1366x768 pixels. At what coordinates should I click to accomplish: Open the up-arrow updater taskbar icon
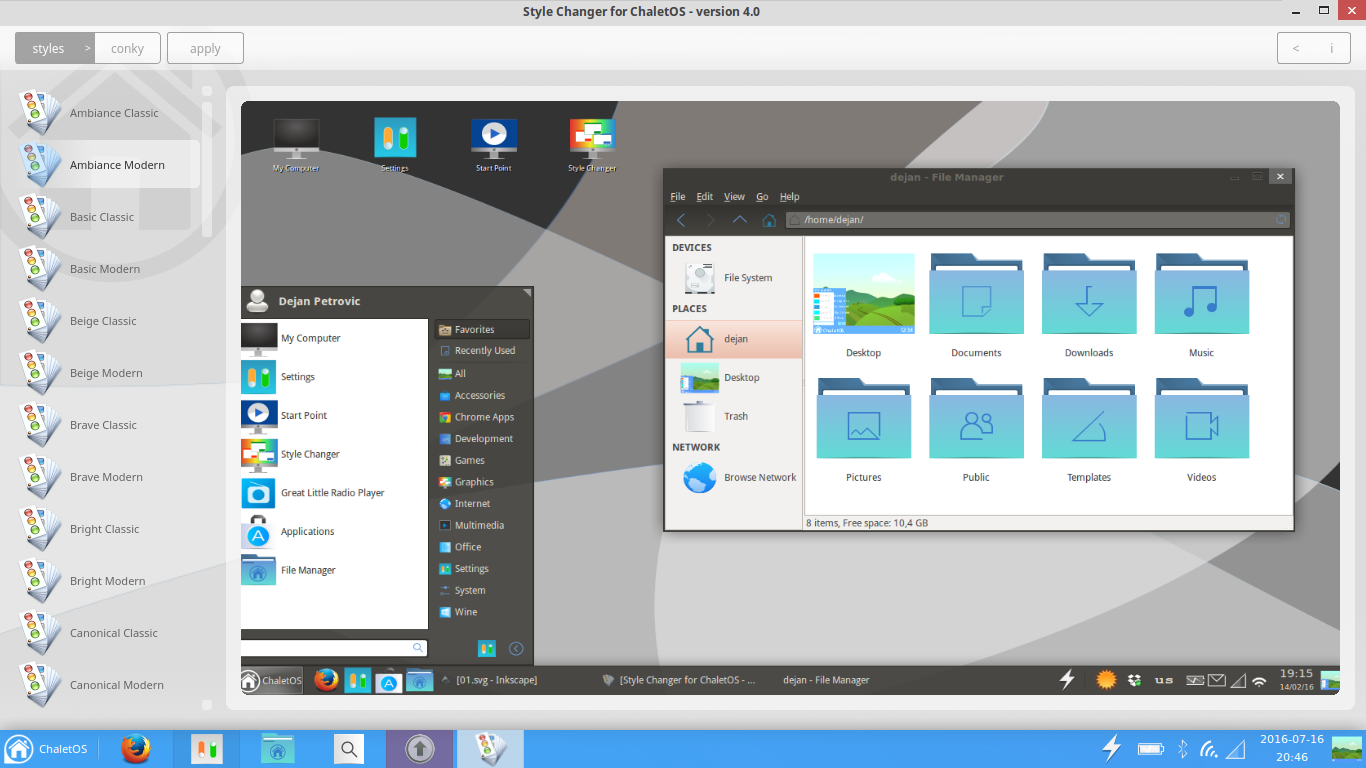coord(419,749)
